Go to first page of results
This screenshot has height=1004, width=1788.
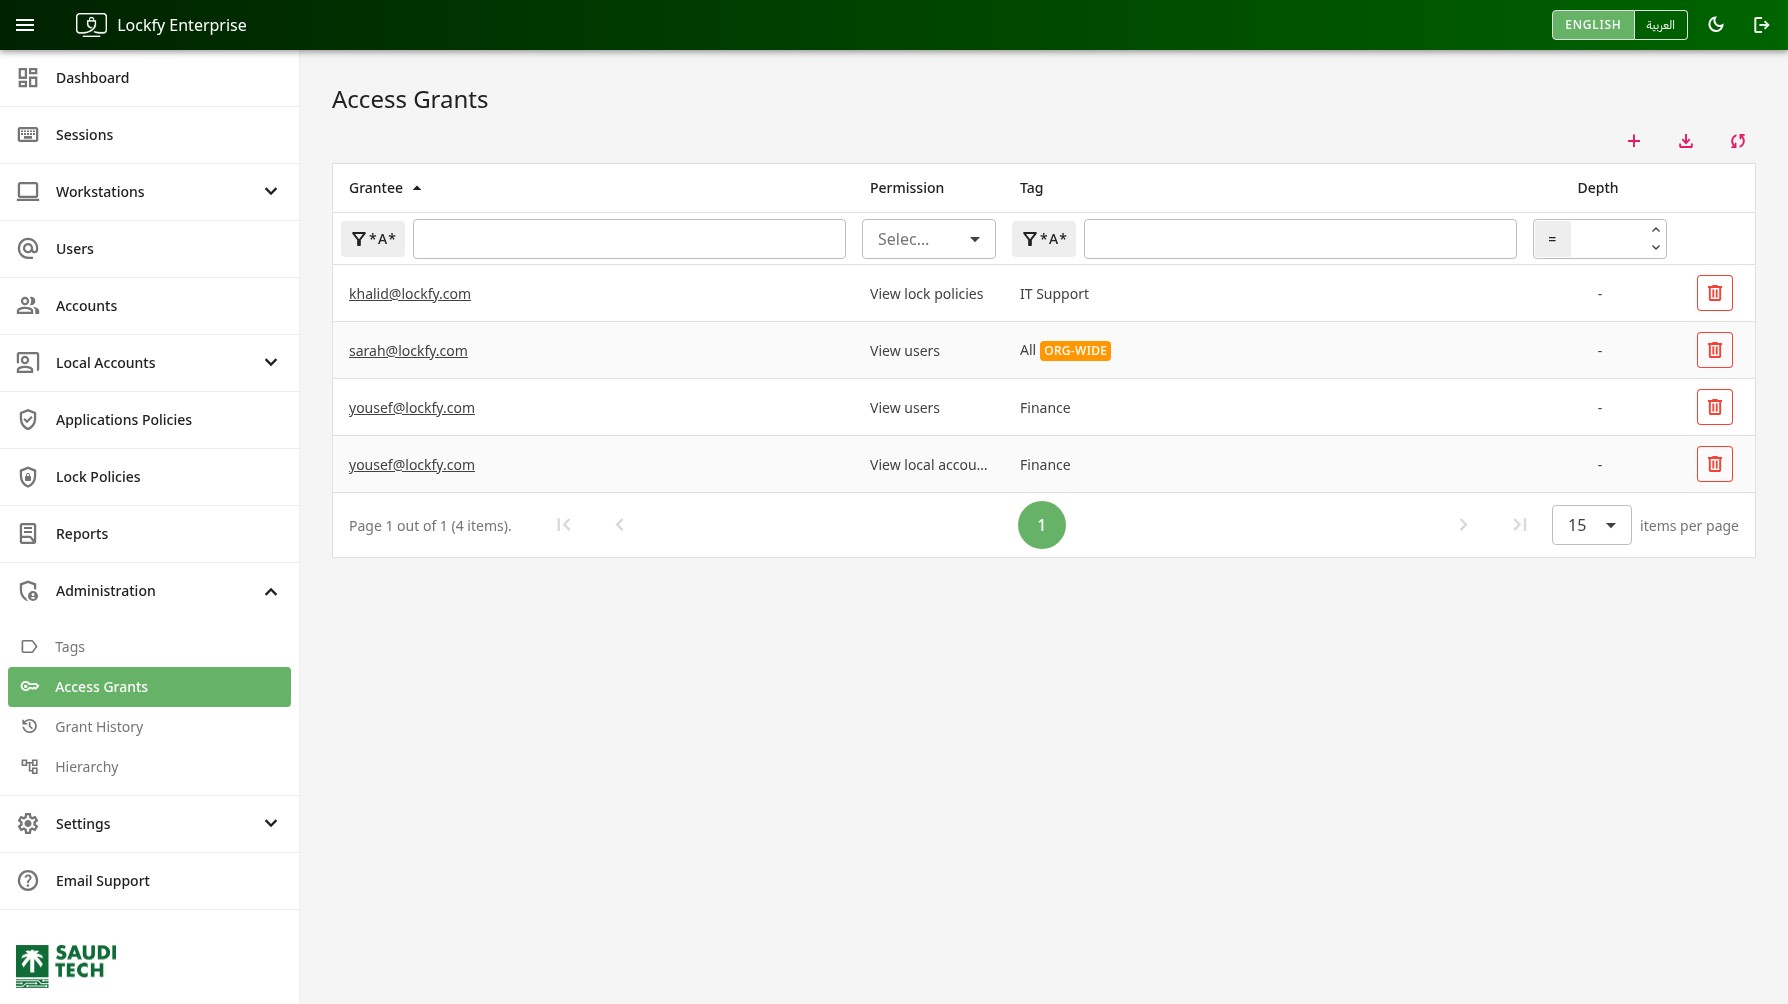[x=564, y=525]
